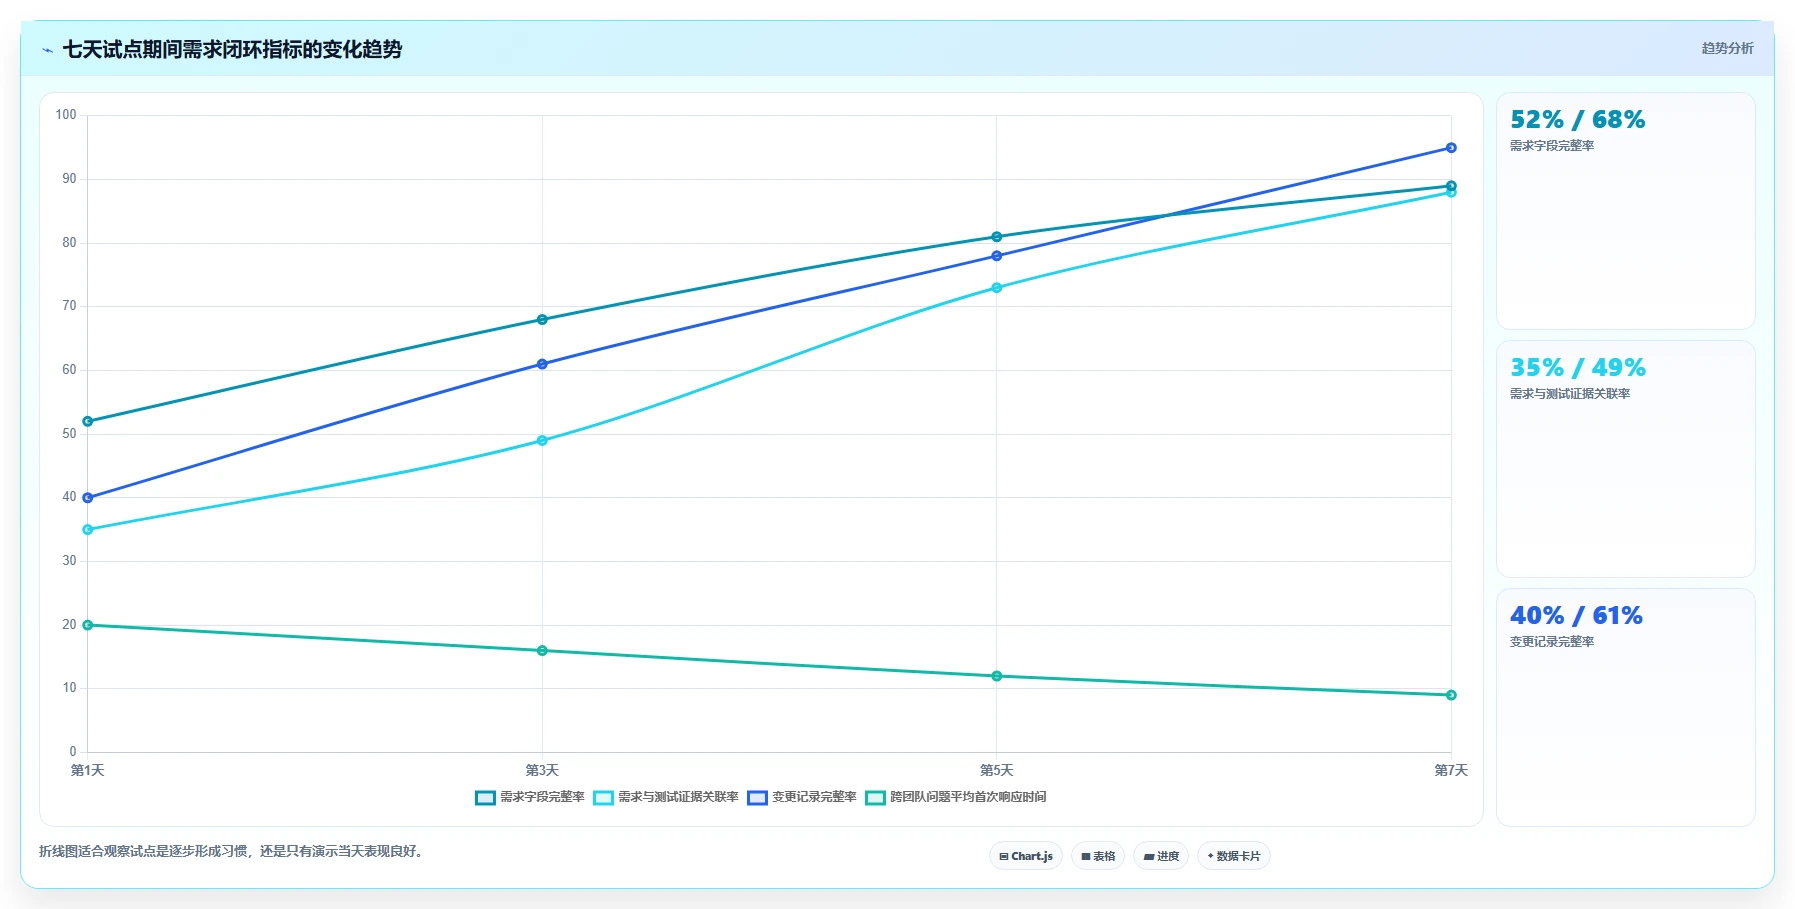
Task: Click the 变更记录完整率 point at 第3天
Action: pyautogui.click(x=542, y=364)
